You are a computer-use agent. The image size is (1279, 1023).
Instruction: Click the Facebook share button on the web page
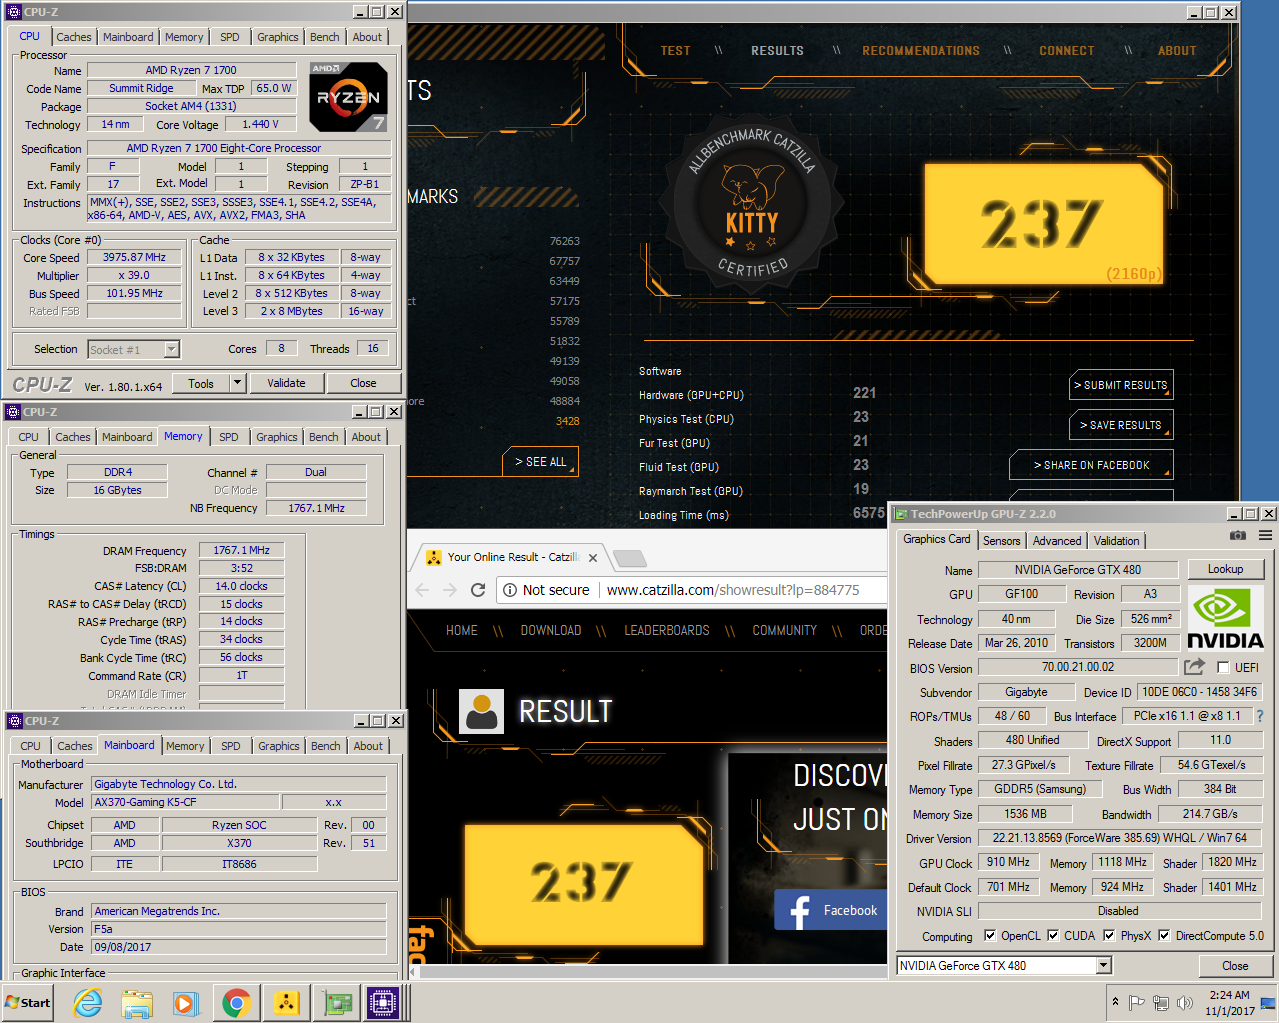pos(832,910)
